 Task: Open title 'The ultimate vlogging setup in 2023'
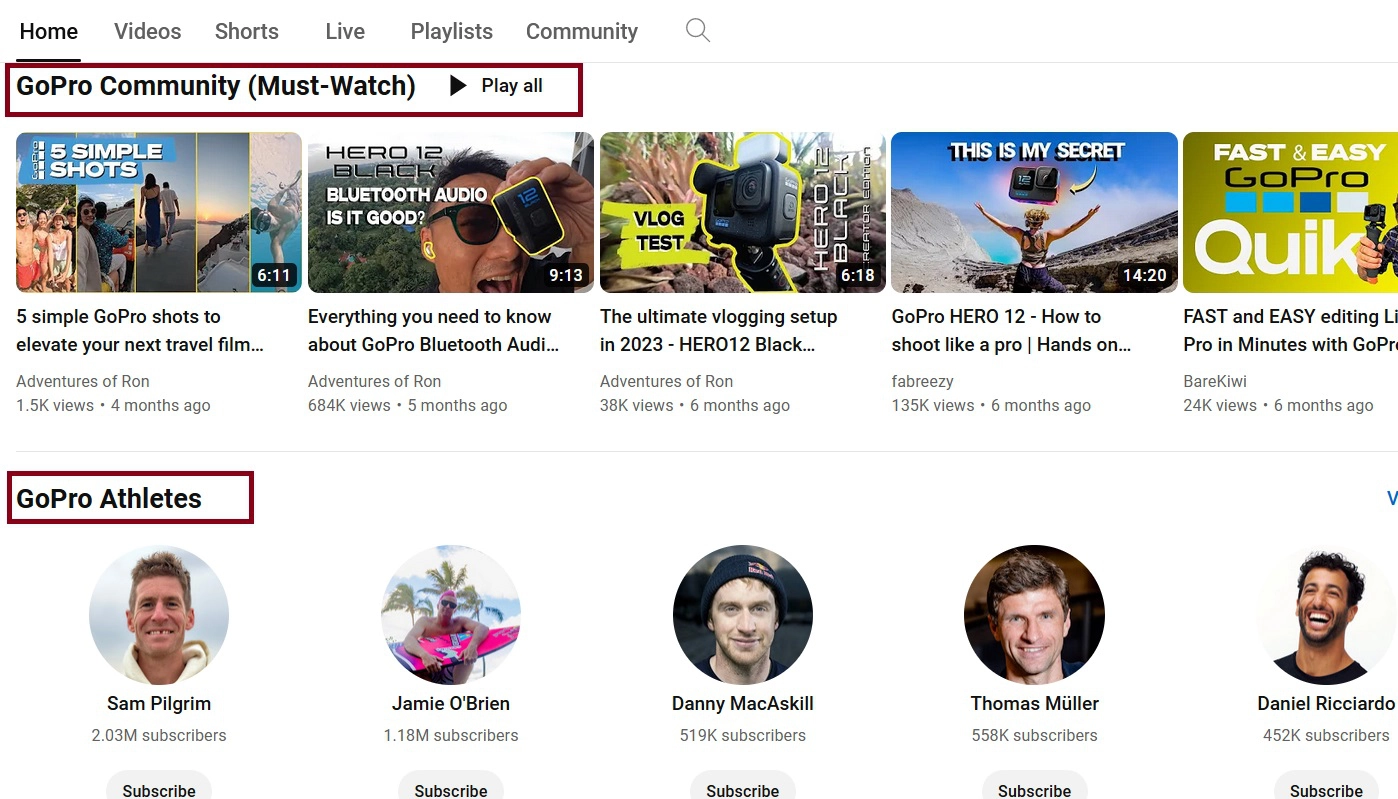tap(718, 330)
